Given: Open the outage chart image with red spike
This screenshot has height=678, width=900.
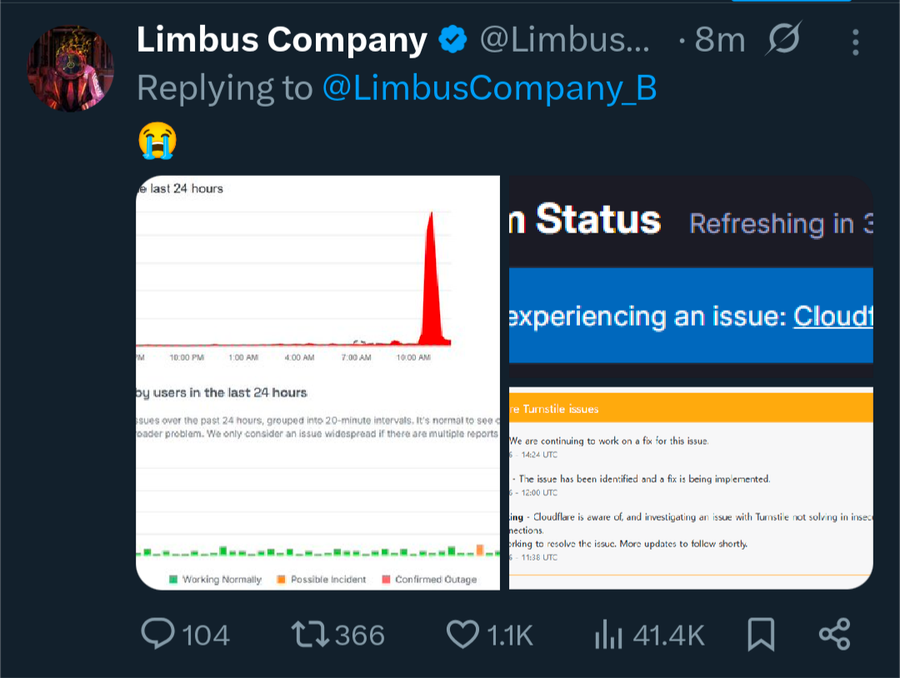Looking at the screenshot, I should coord(318,382).
